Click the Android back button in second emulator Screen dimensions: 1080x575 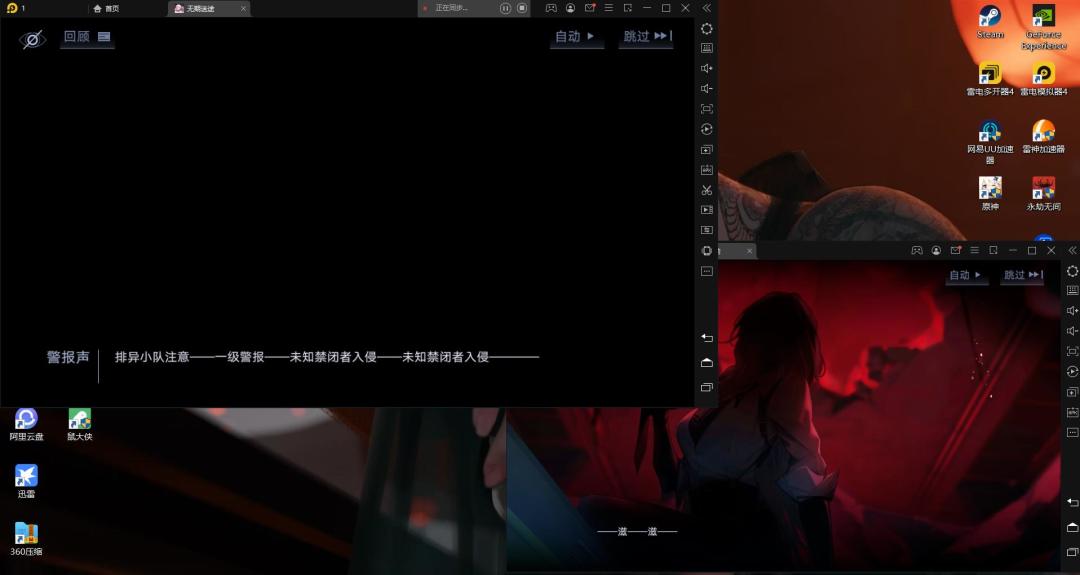click(1072, 502)
